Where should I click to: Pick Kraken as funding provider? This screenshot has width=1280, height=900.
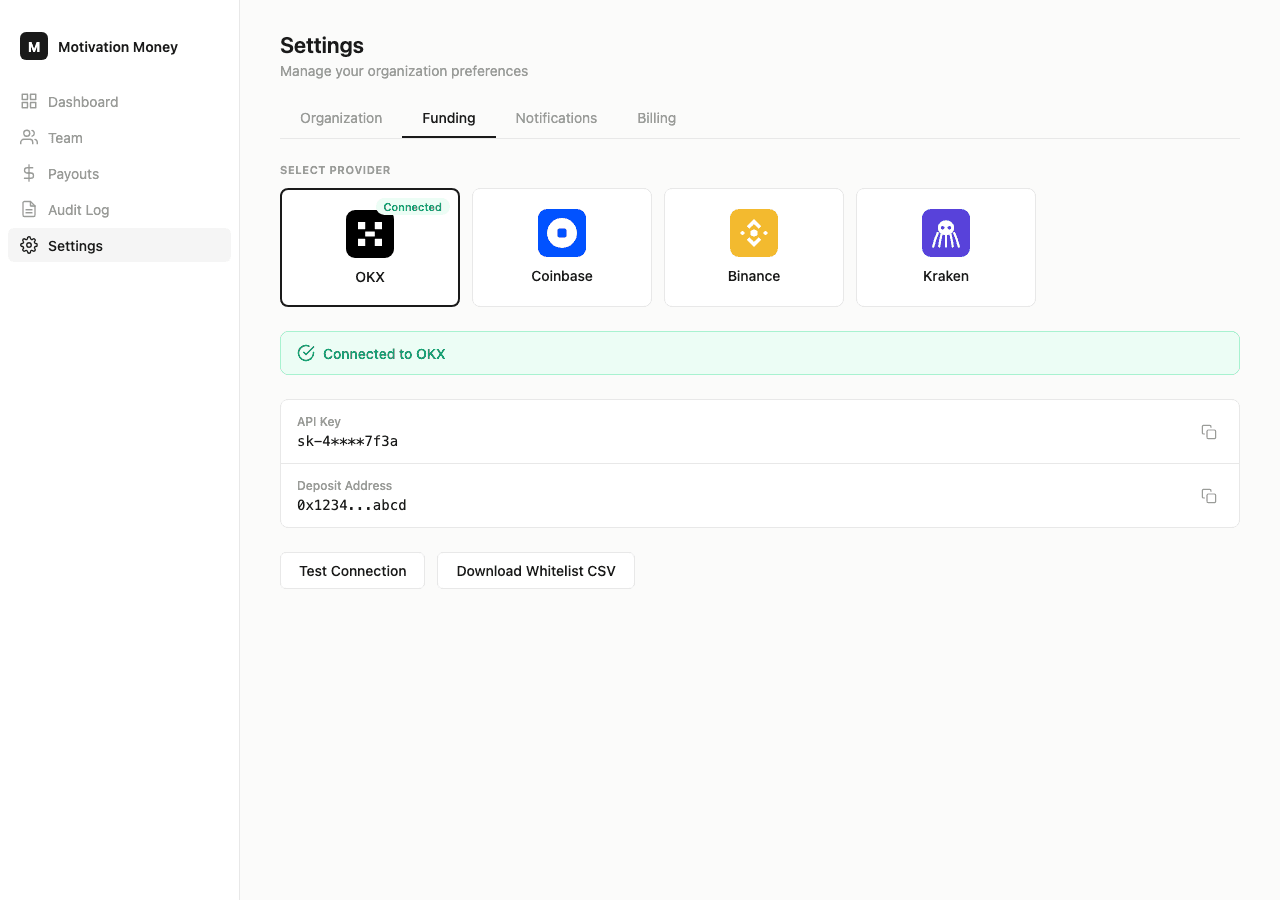click(946, 247)
